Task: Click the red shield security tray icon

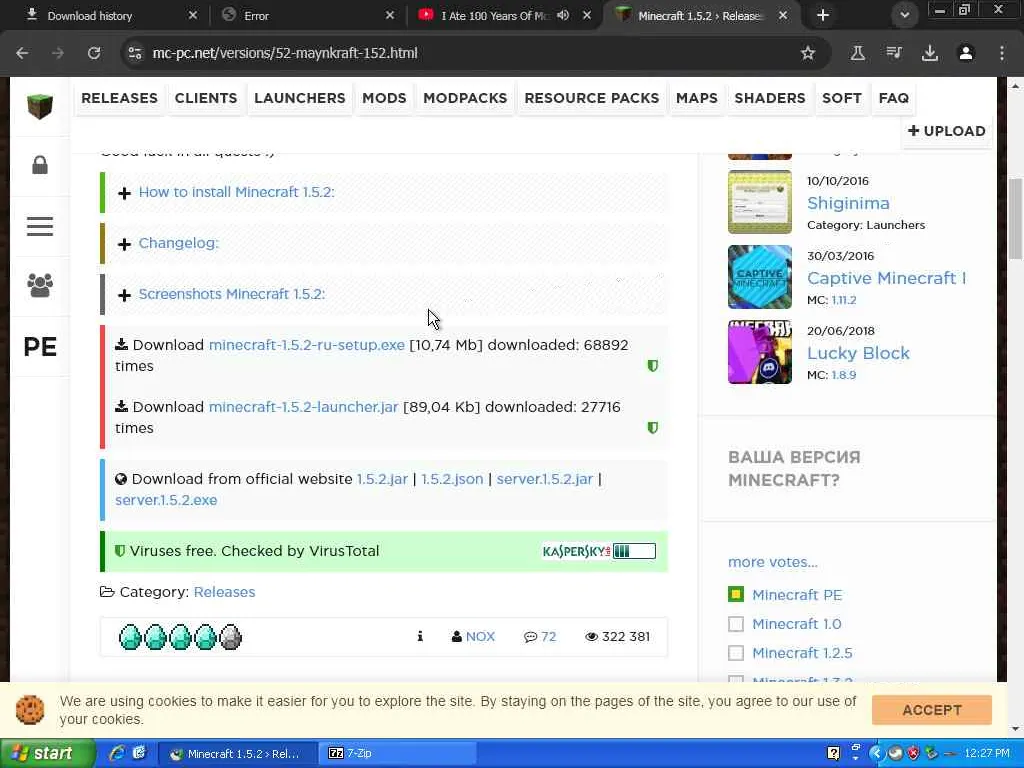Action: (913, 753)
